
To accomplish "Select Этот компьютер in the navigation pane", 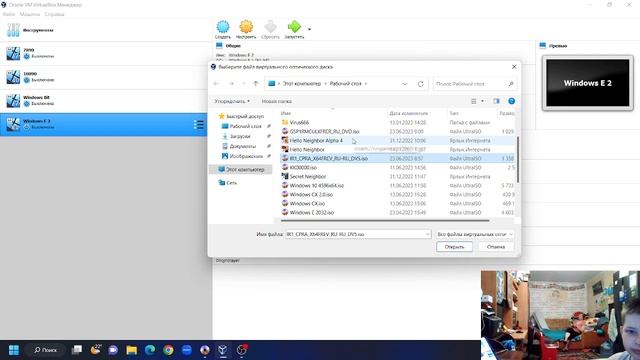I will (241, 169).
